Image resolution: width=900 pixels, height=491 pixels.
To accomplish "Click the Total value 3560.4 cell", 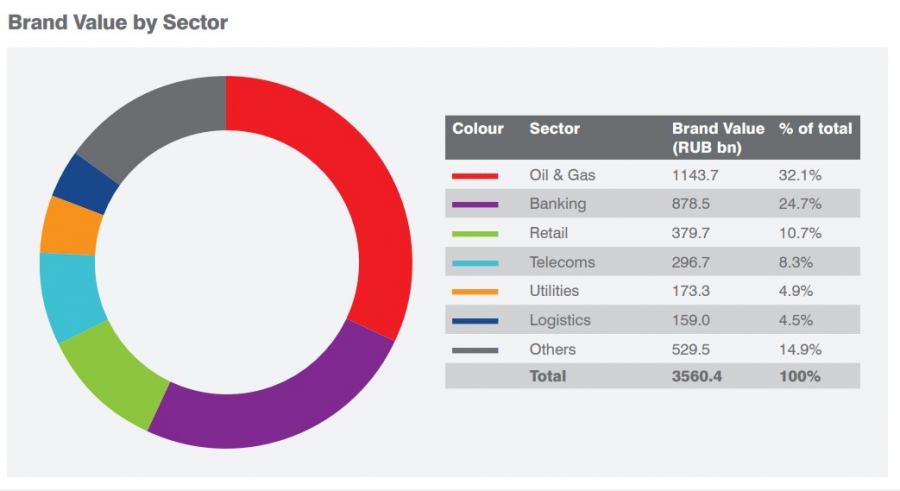I will [x=696, y=376].
